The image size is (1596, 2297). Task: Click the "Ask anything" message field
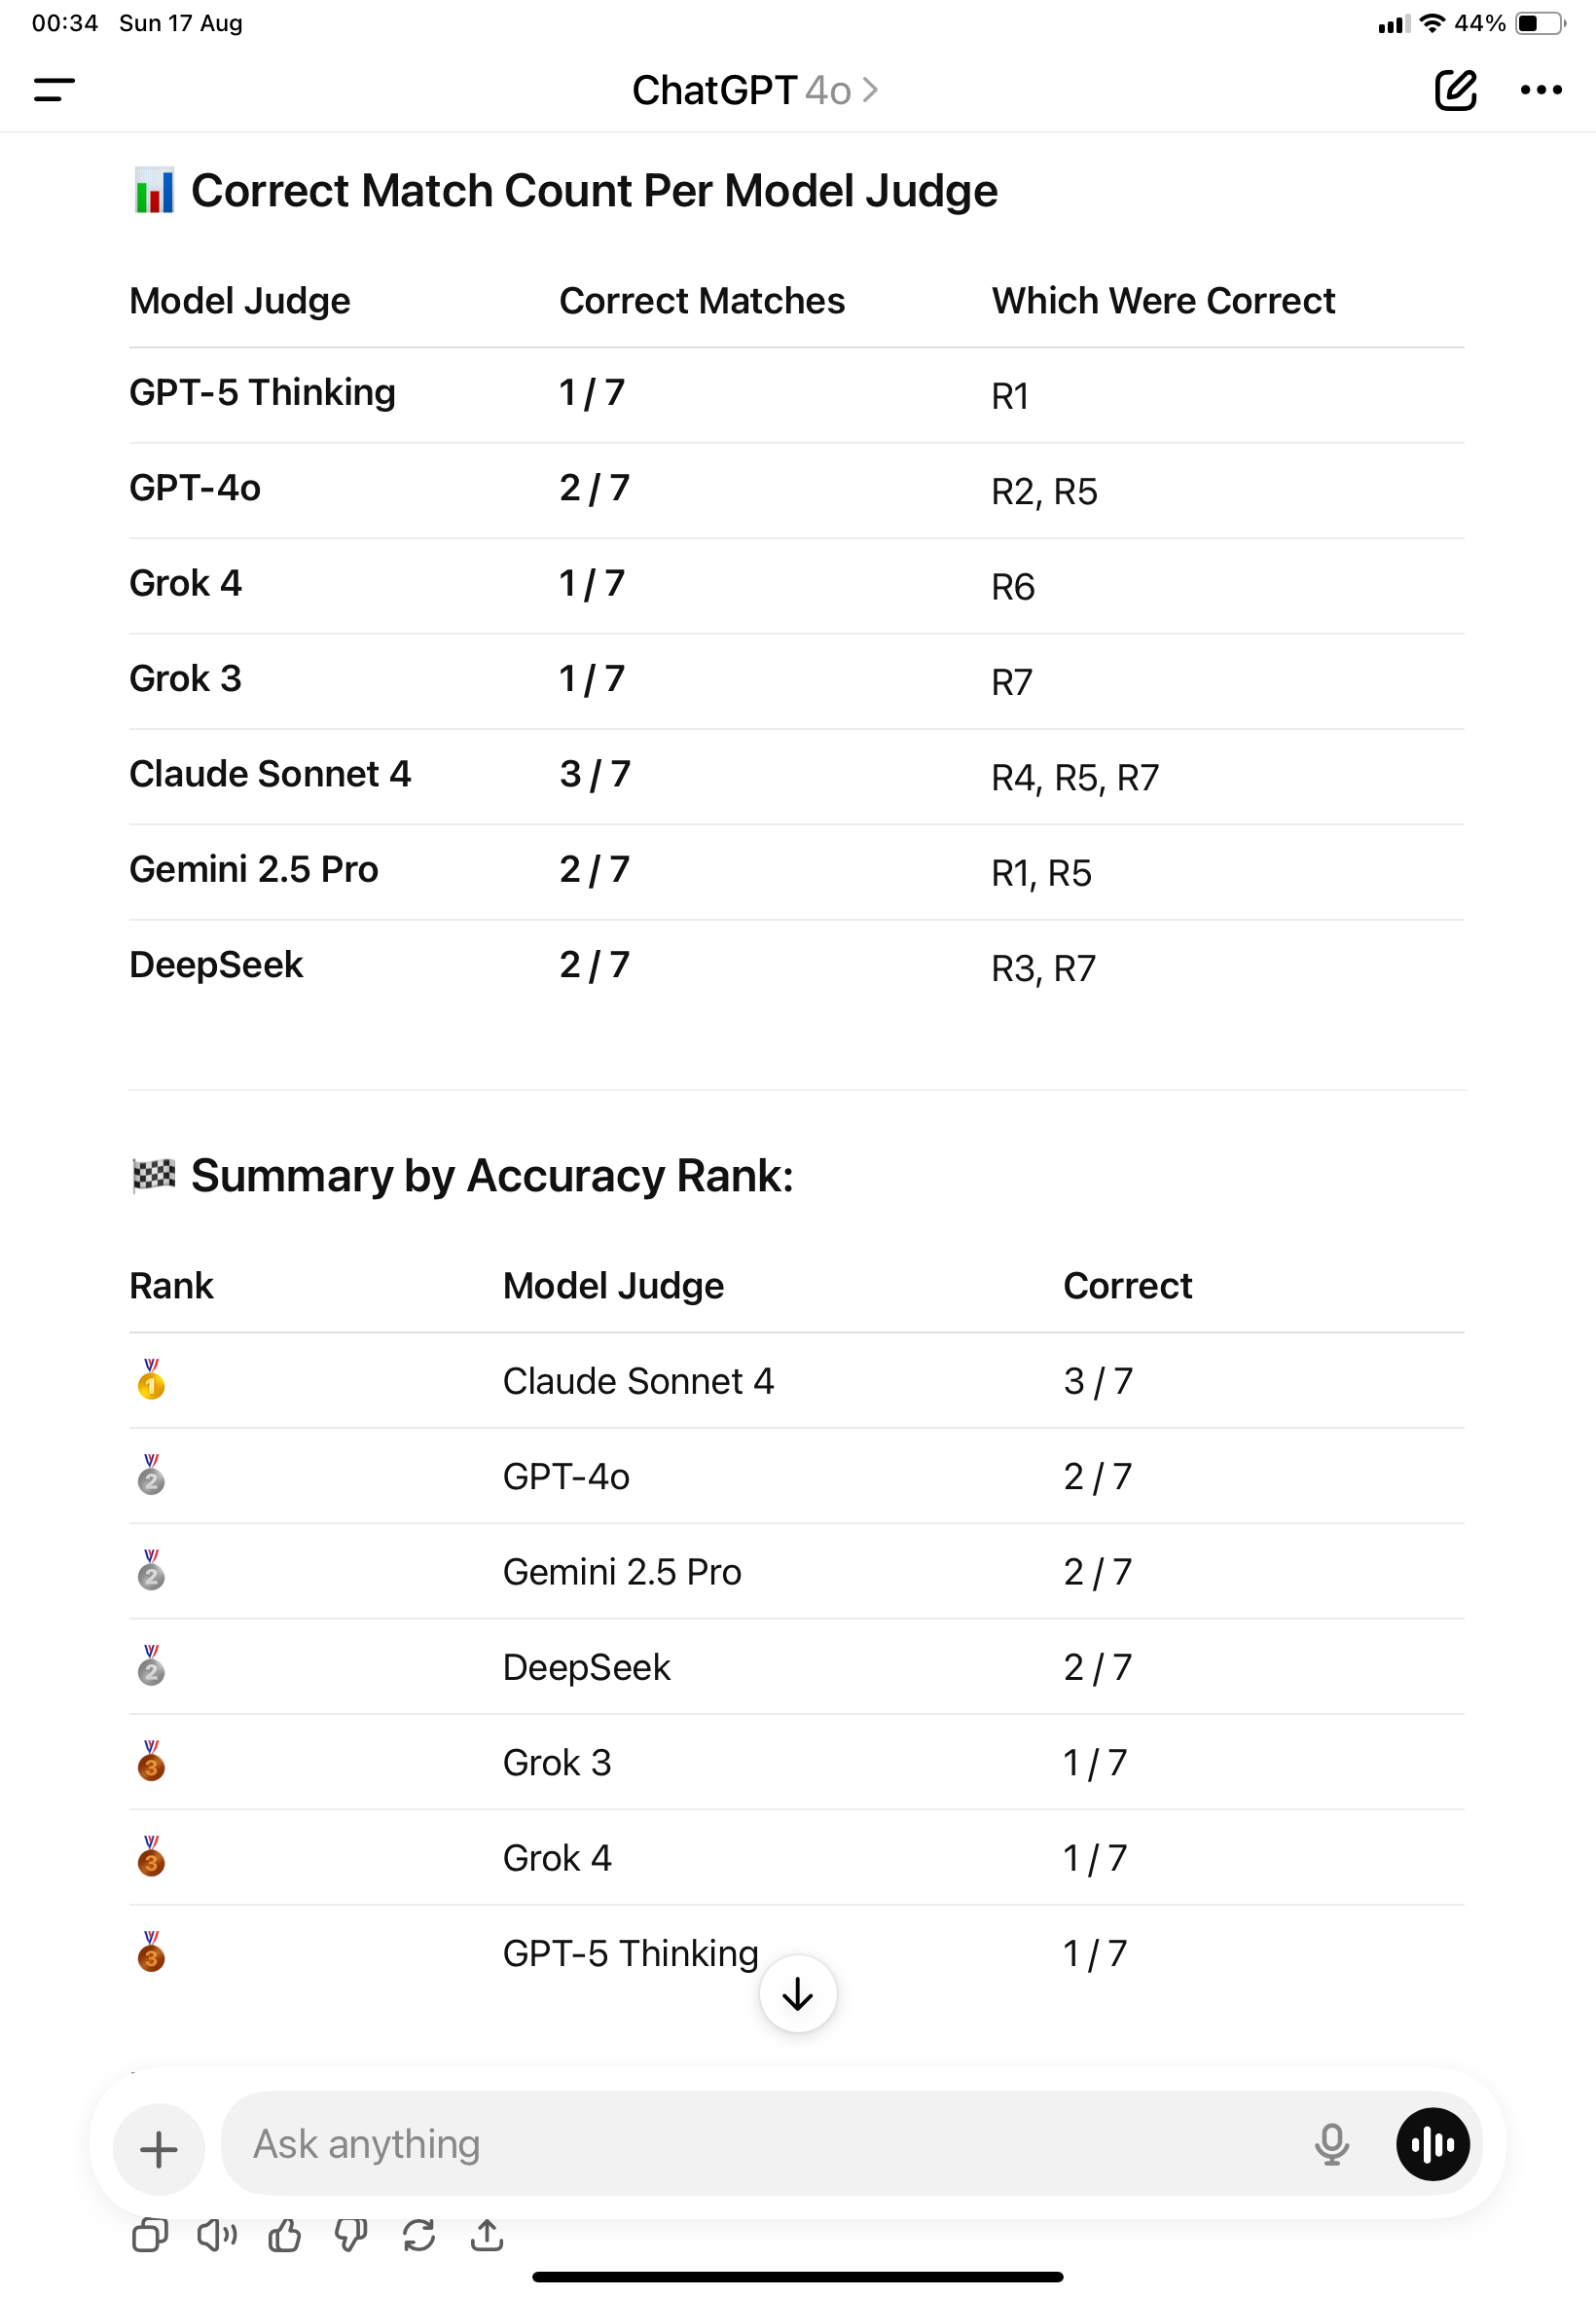point(760,2144)
